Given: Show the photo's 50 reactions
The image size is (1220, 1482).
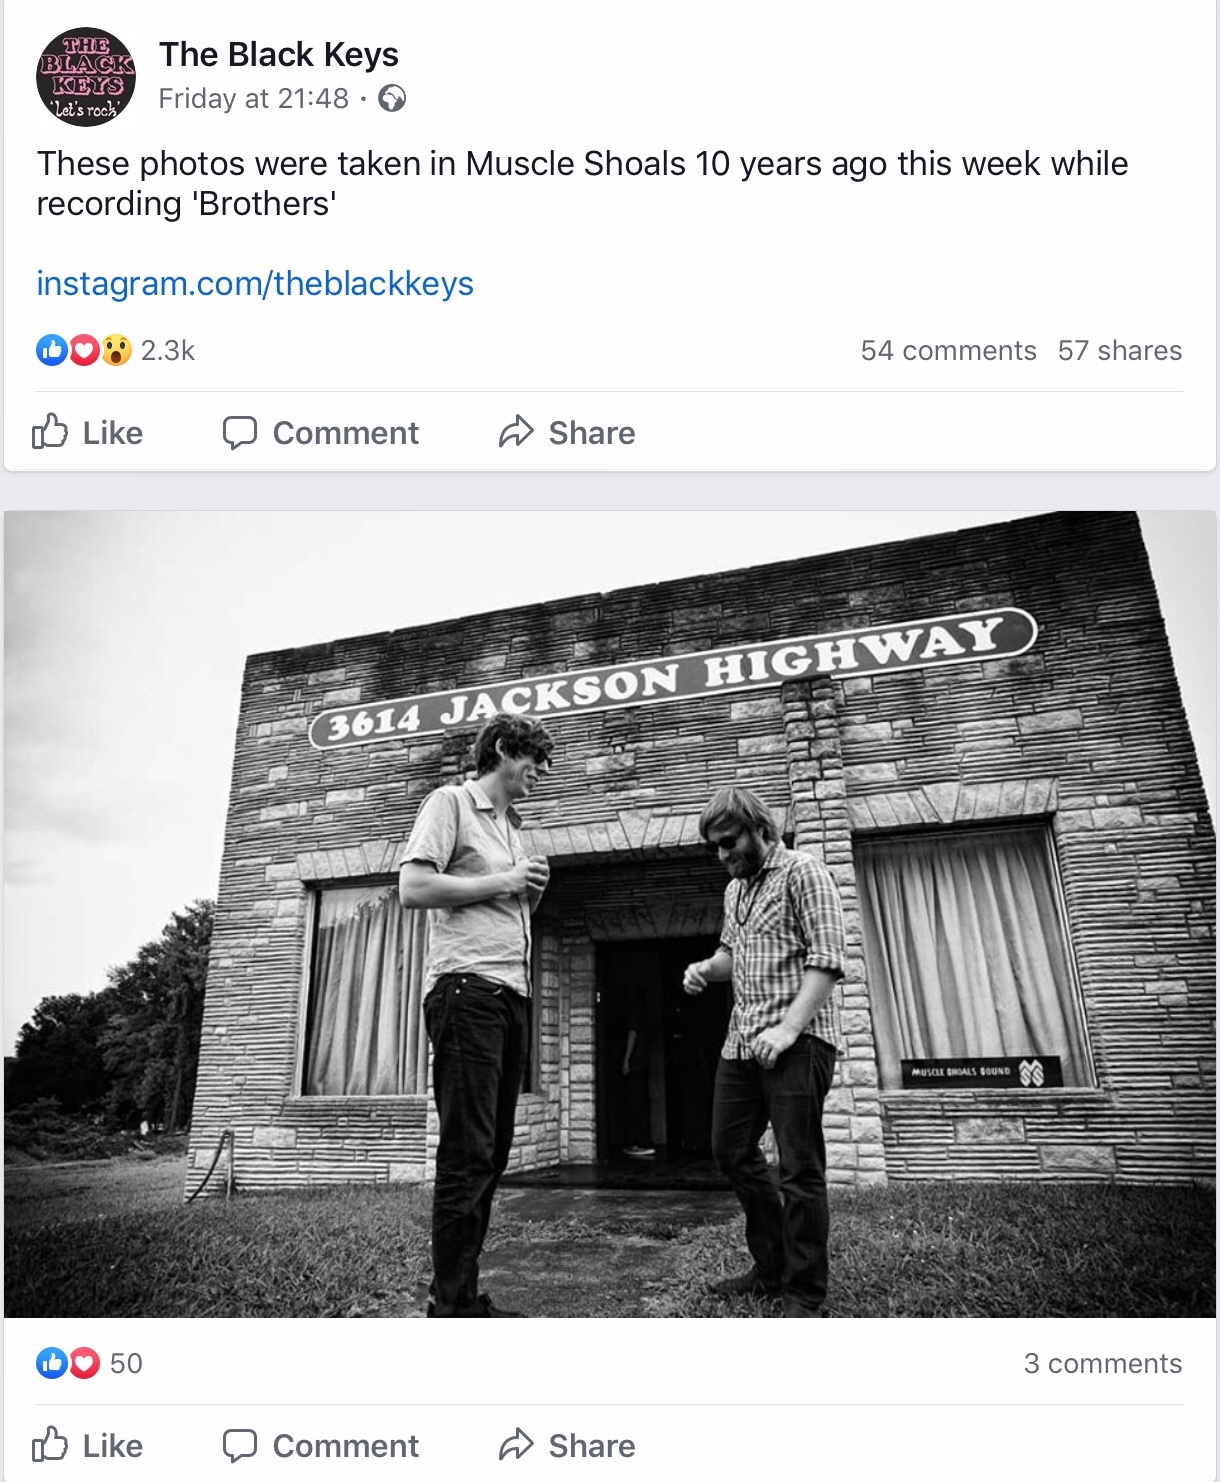Looking at the screenshot, I should point(125,1364).
